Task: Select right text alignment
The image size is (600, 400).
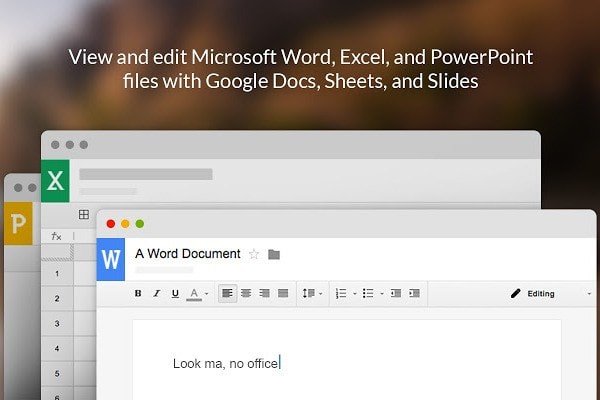Action: pos(264,293)
